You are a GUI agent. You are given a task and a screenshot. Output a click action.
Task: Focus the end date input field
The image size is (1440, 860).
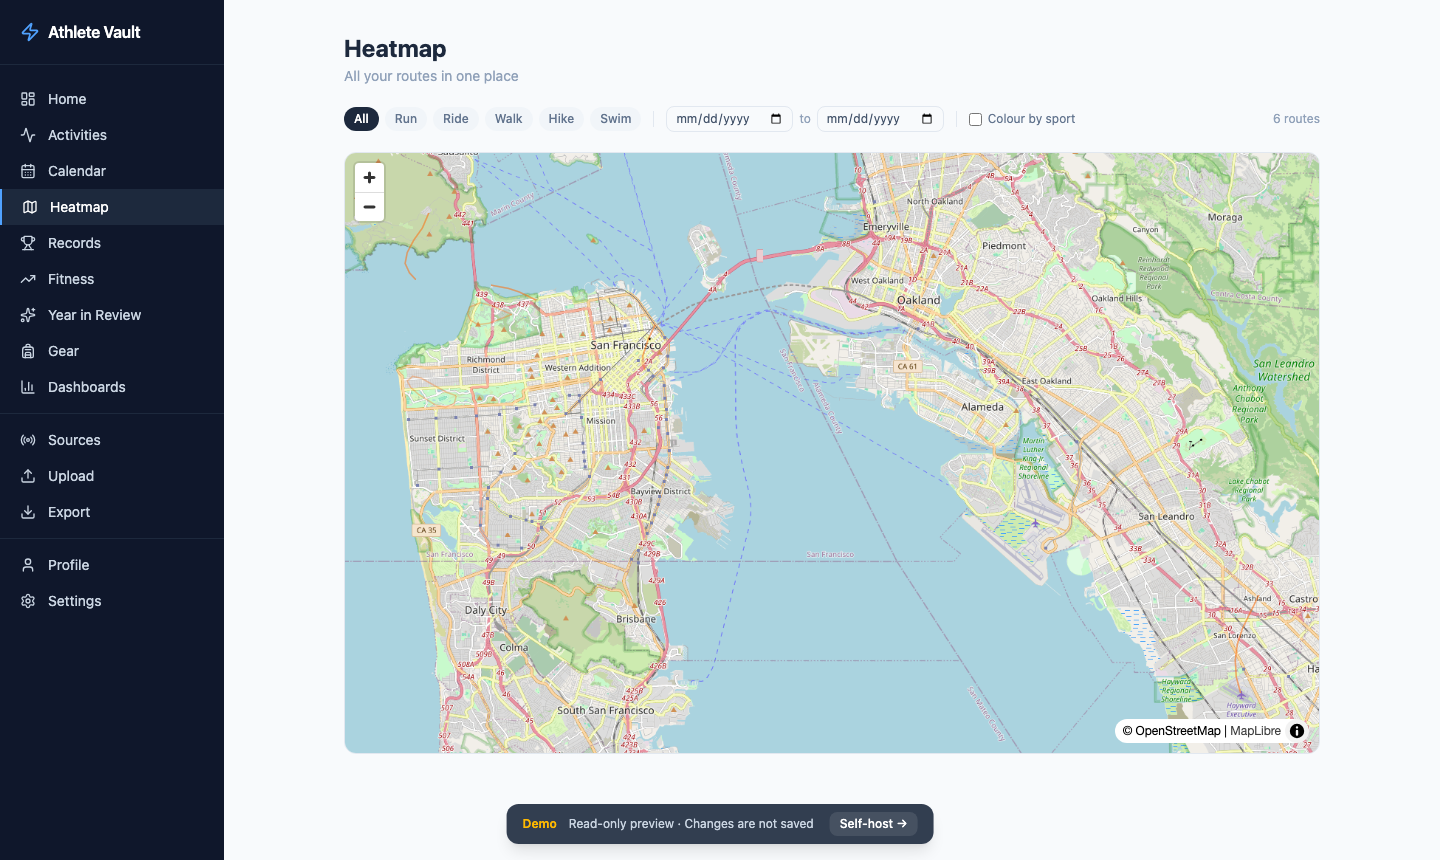coord(880,119)
